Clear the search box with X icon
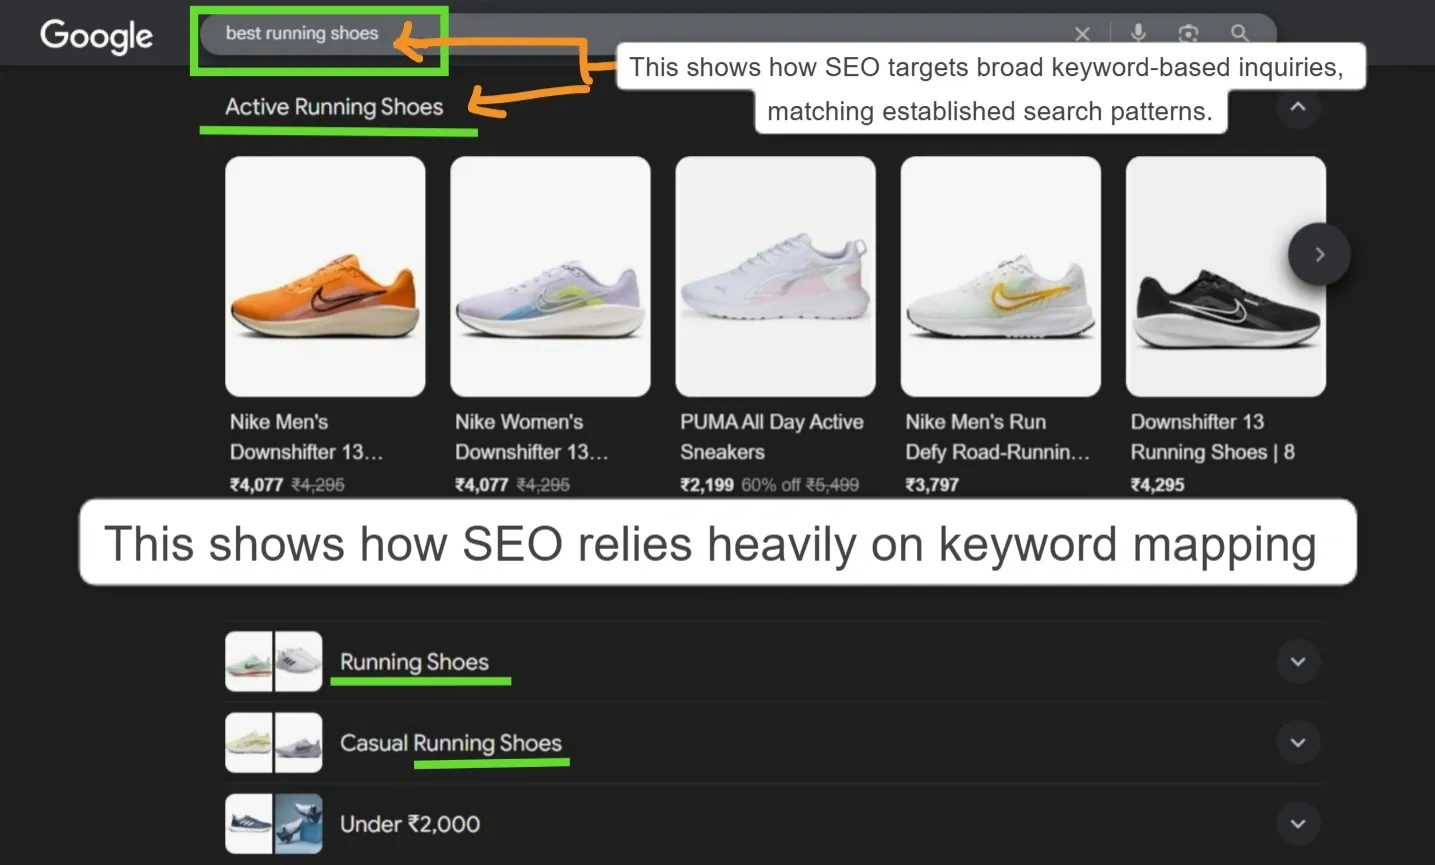 point(1082,34)
